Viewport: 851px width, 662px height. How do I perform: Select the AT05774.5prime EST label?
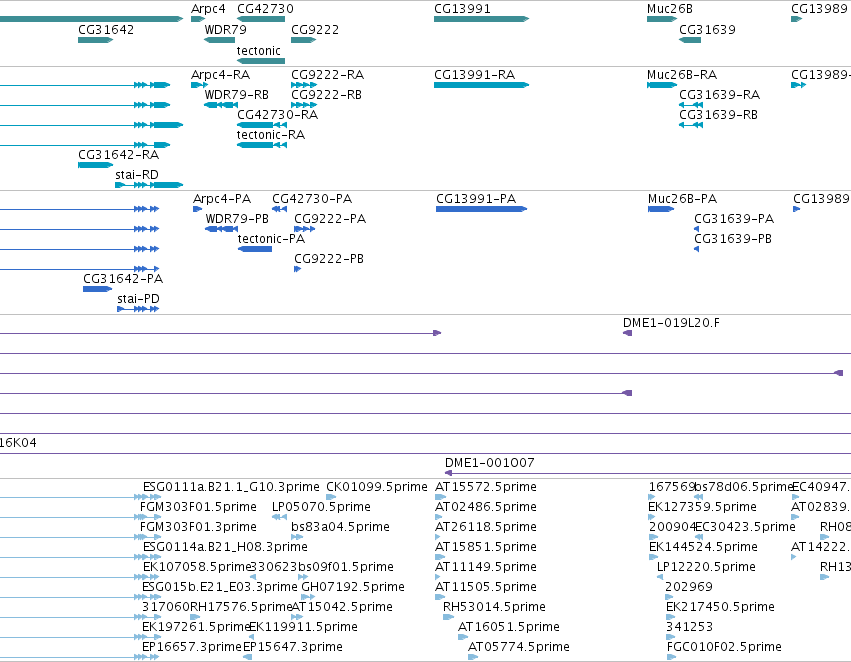(x=519, y=648)
